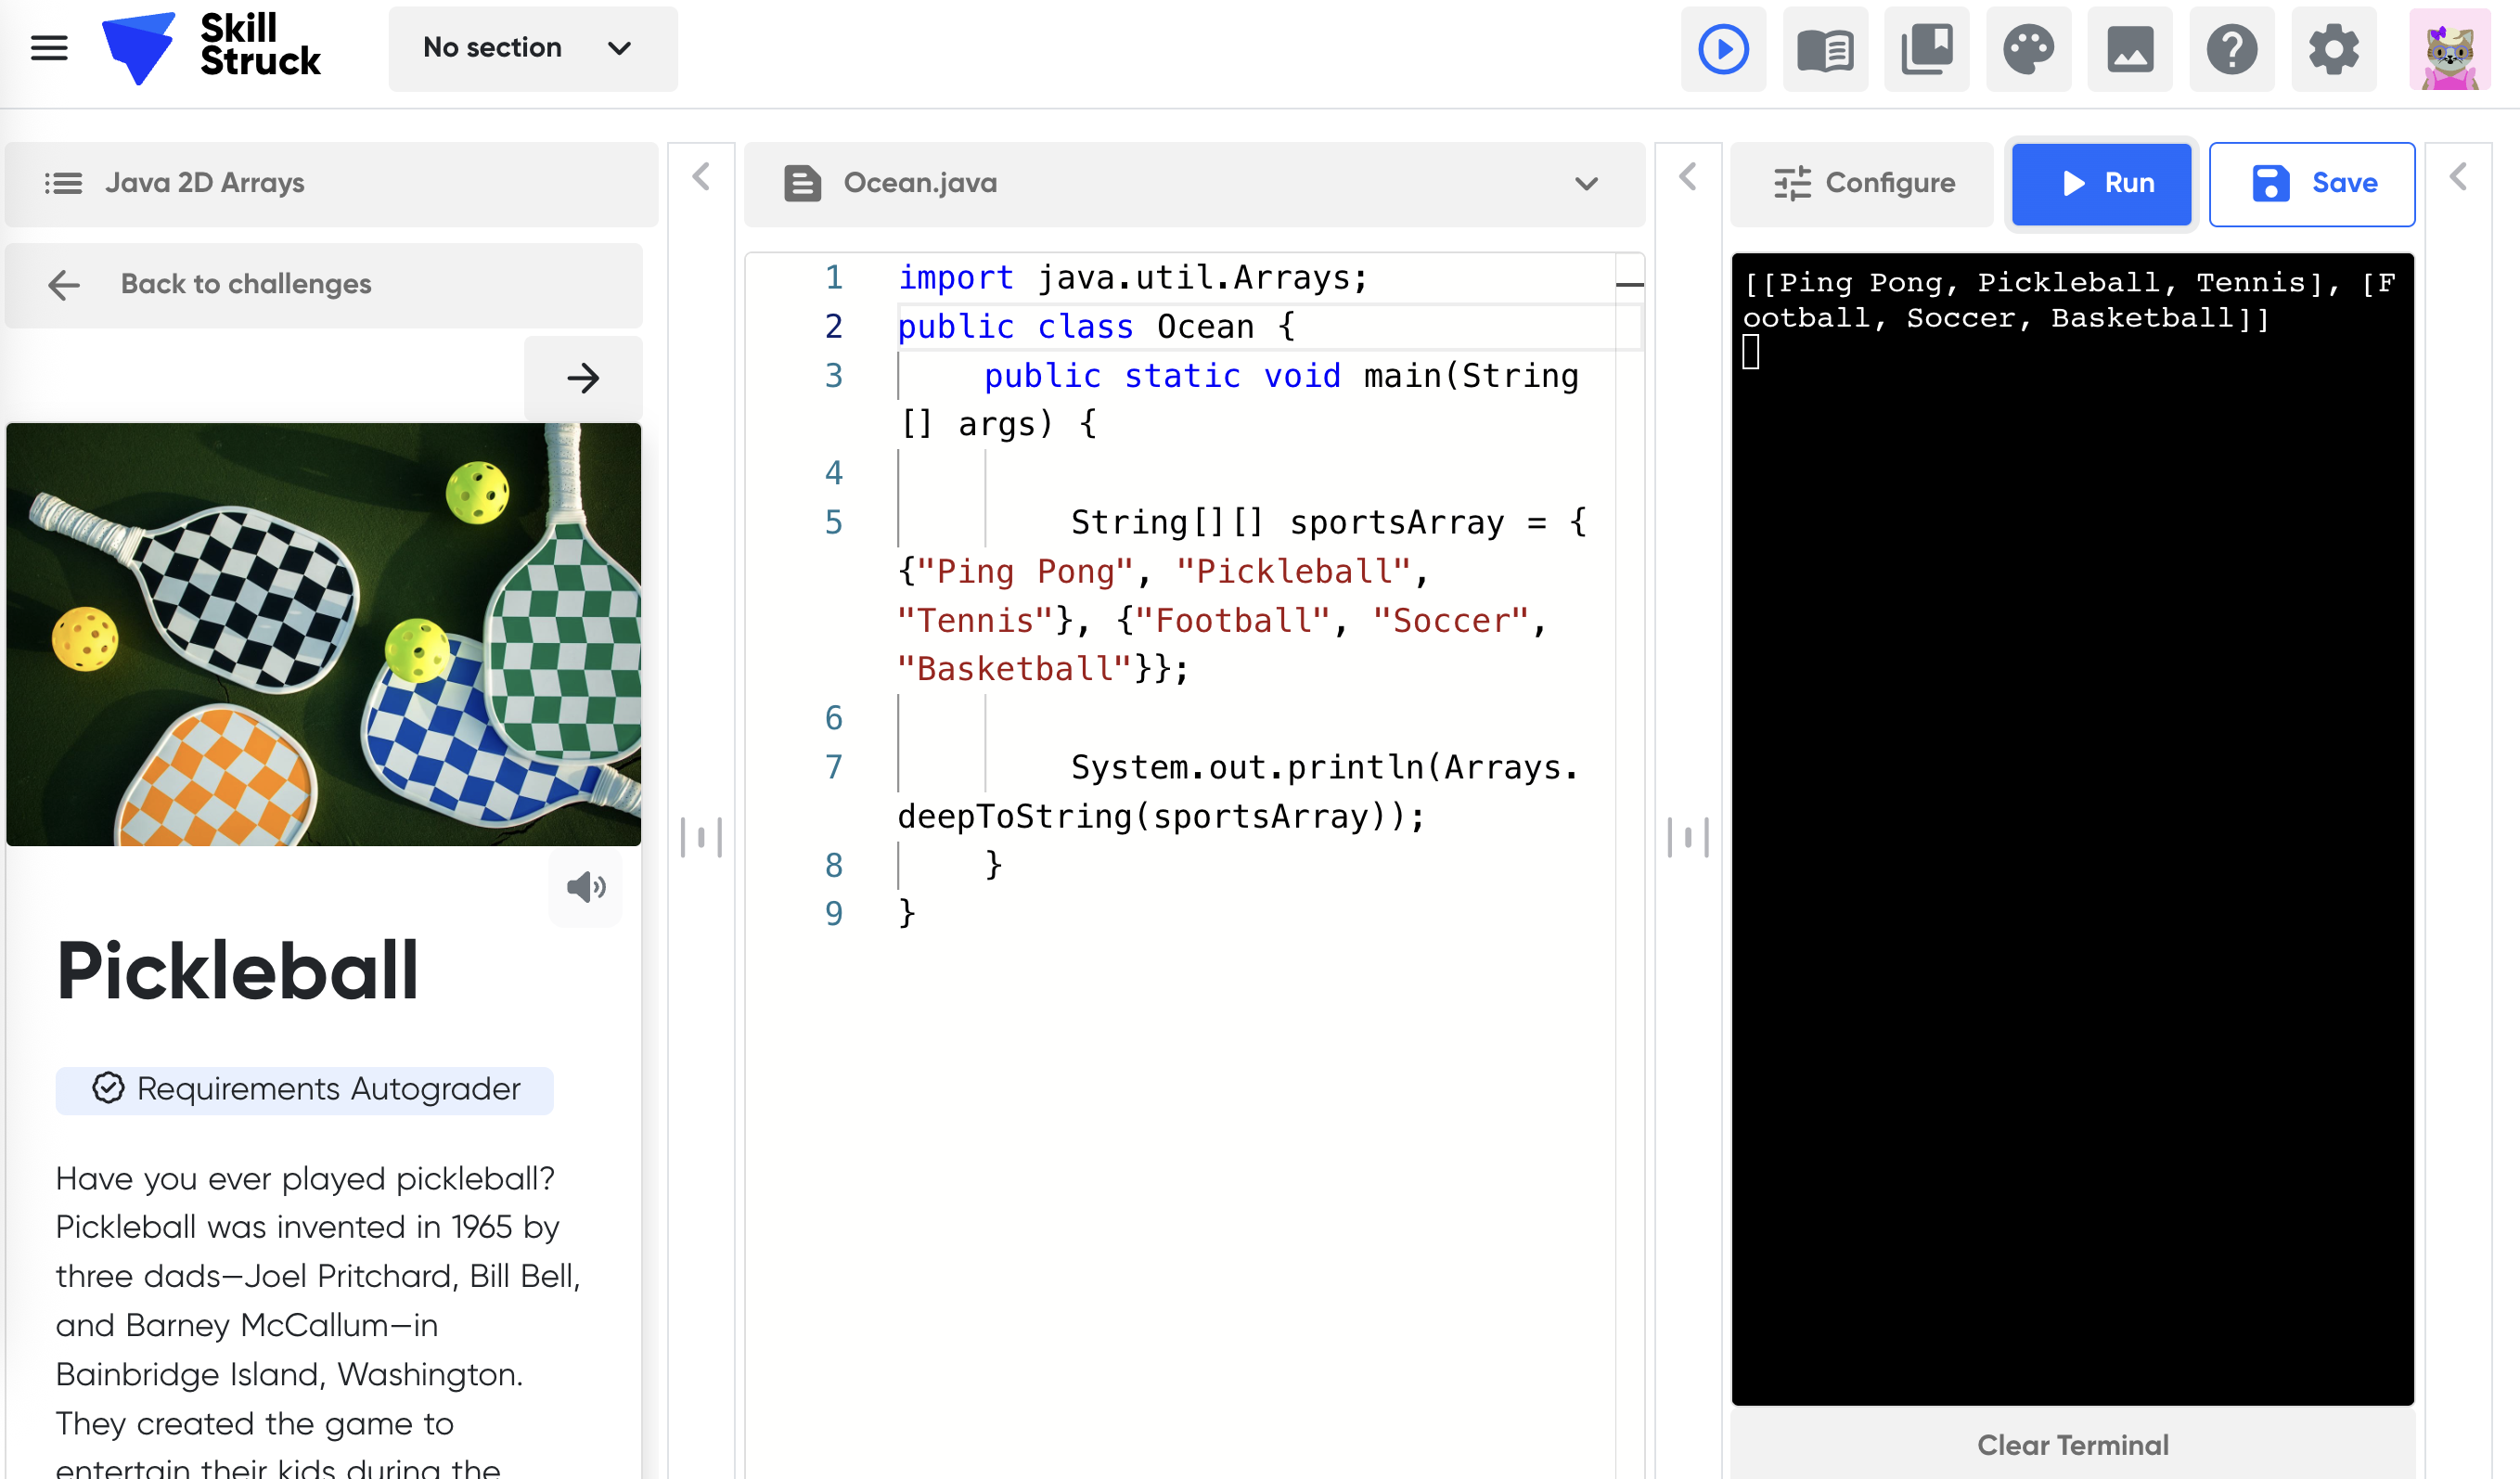Open the settings gear icon
The image size is (2520, 1479).
click(x=2333, y=49)
